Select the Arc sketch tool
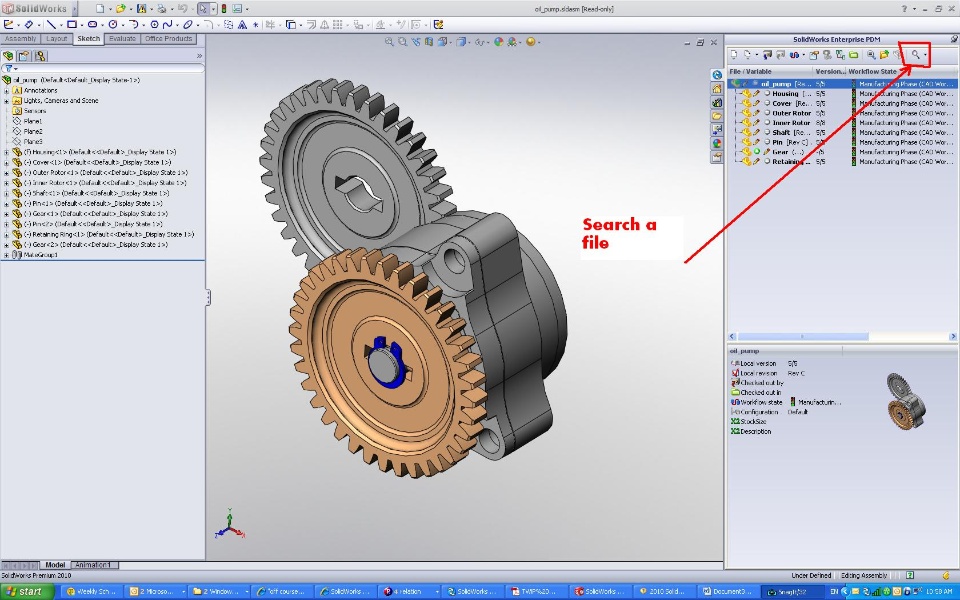The image size is (960, 600). click(133, 24)
